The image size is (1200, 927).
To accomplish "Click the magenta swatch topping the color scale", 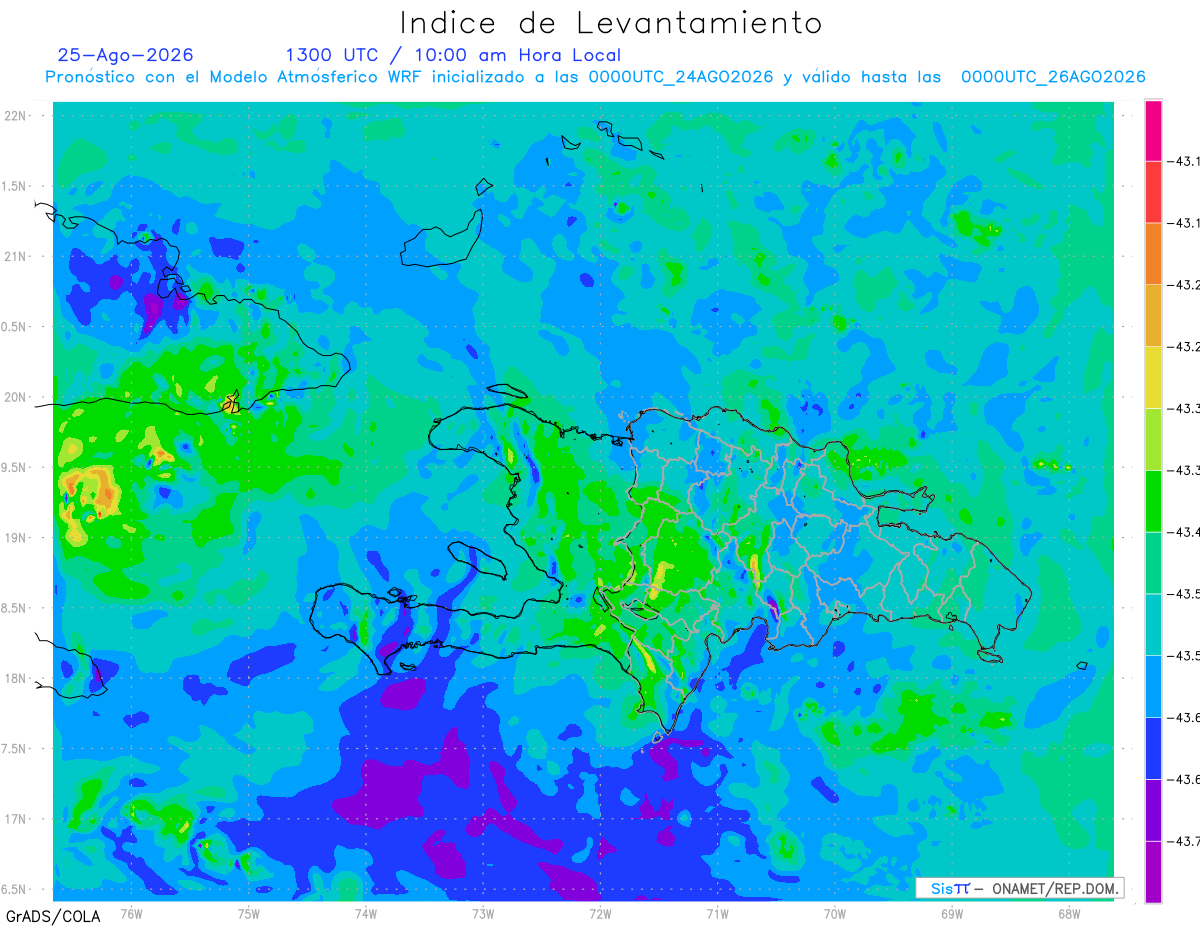I will coord(1153,130).
